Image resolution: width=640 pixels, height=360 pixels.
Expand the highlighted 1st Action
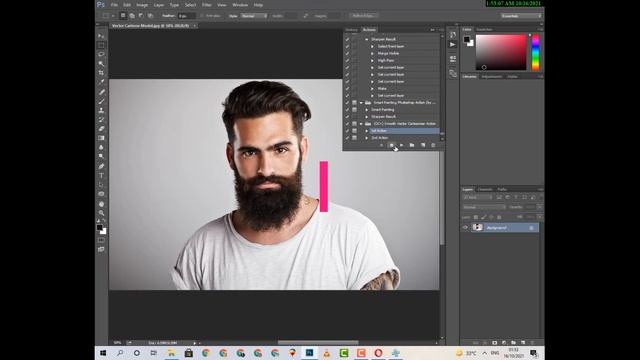367,131
